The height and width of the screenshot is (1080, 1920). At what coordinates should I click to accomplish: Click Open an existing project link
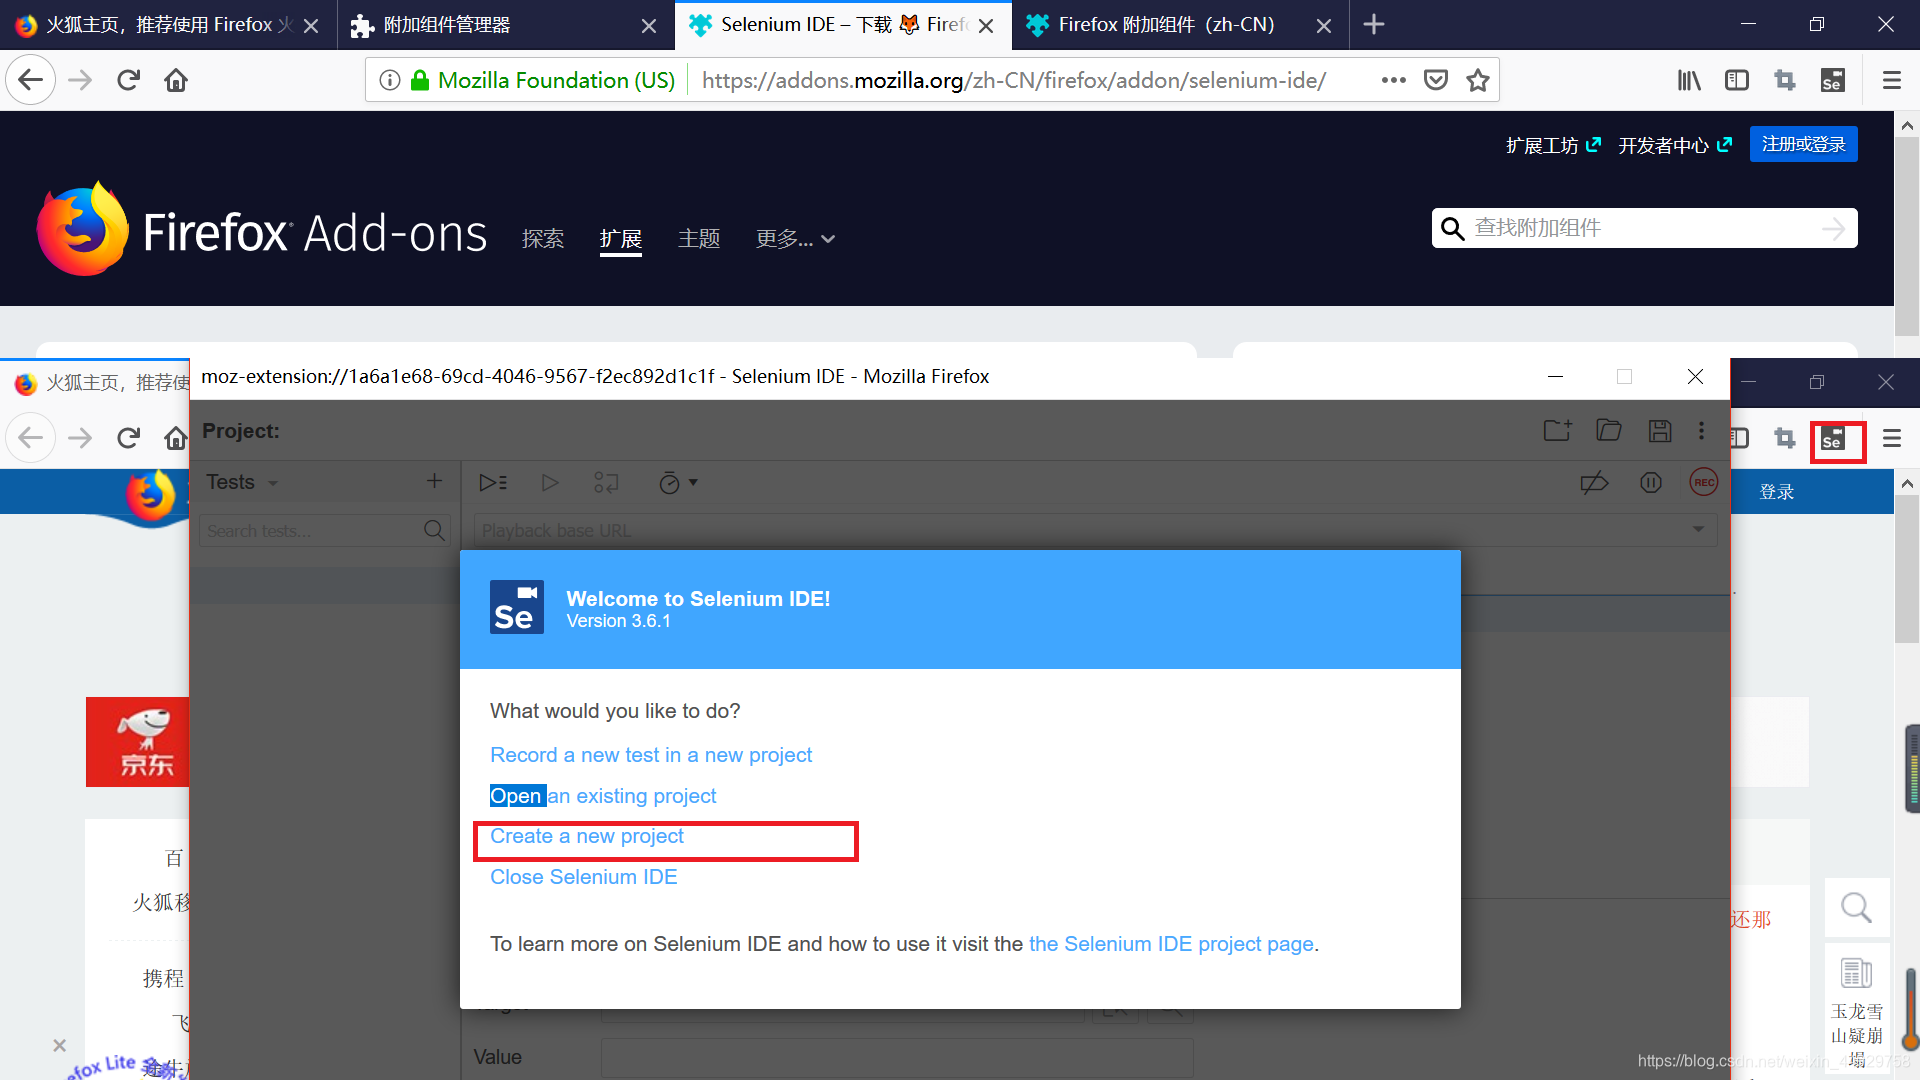pyautogui.click(x=603, y=796)
